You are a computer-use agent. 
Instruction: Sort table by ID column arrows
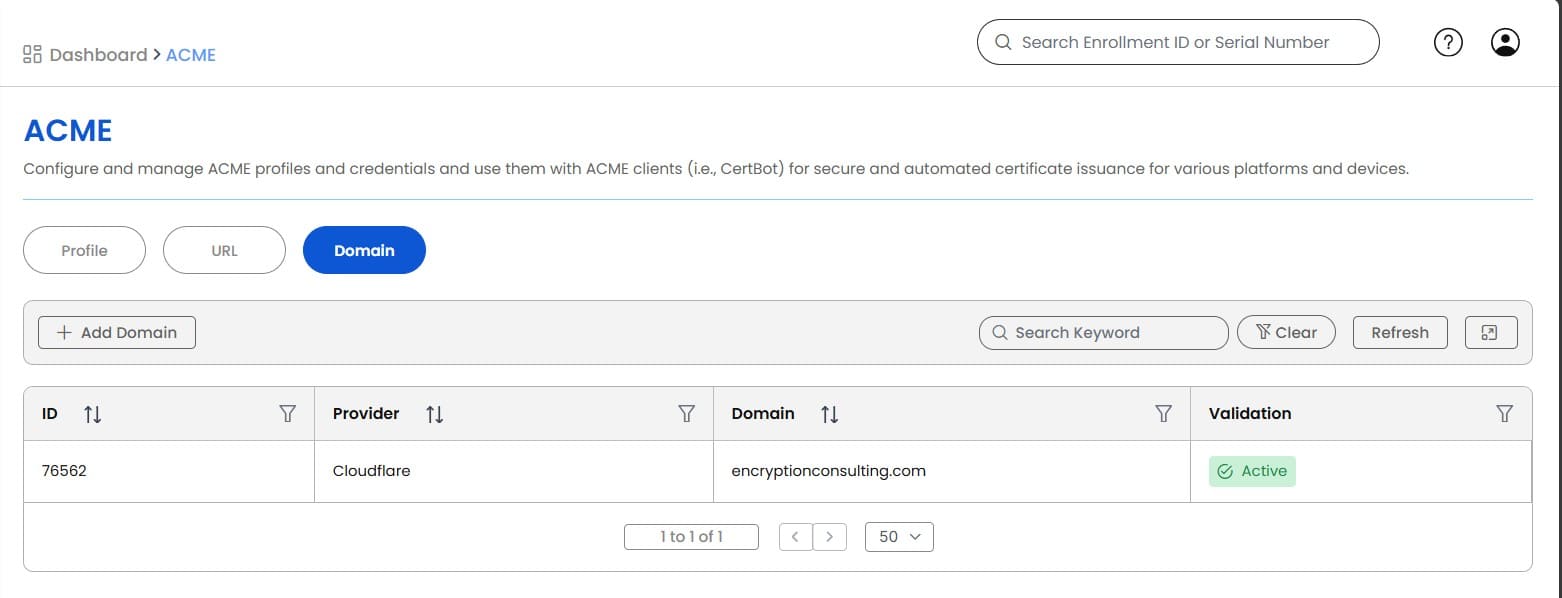93,414
